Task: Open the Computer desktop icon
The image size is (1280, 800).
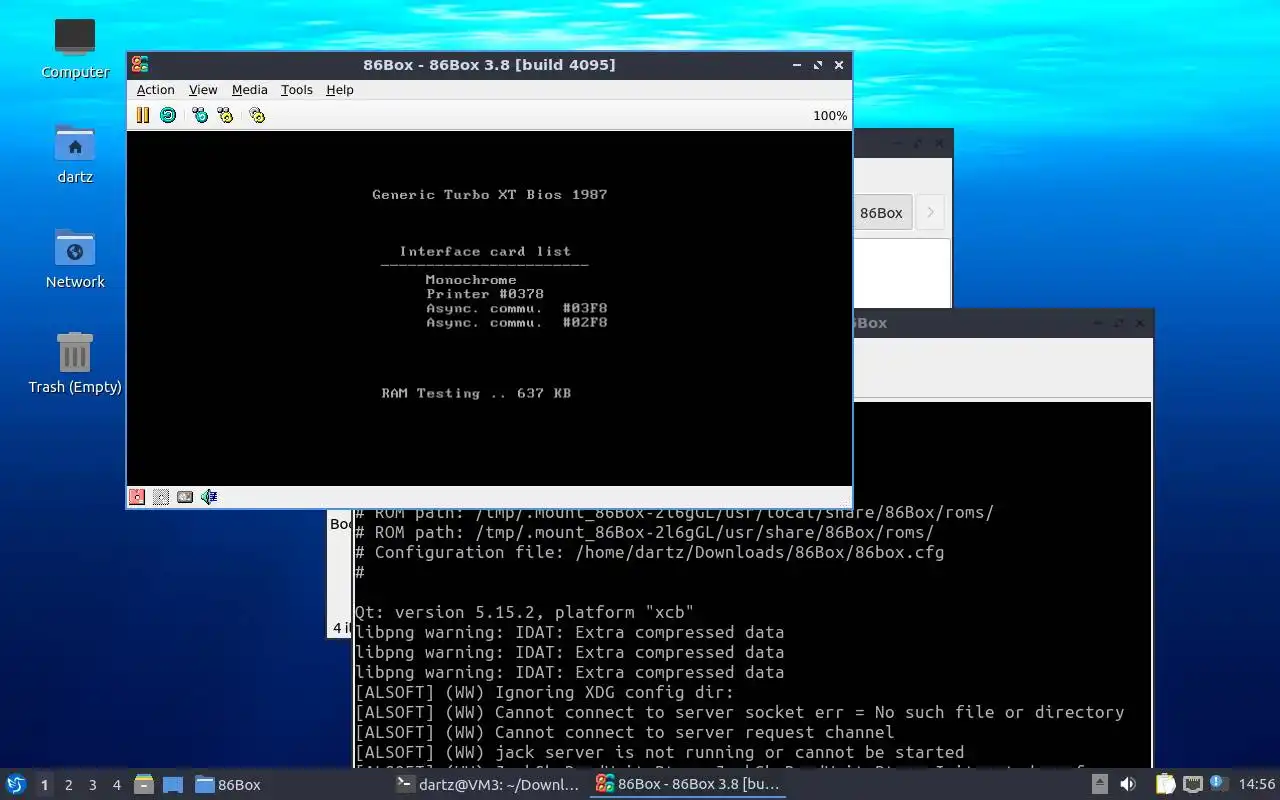Action: point(75,48)
